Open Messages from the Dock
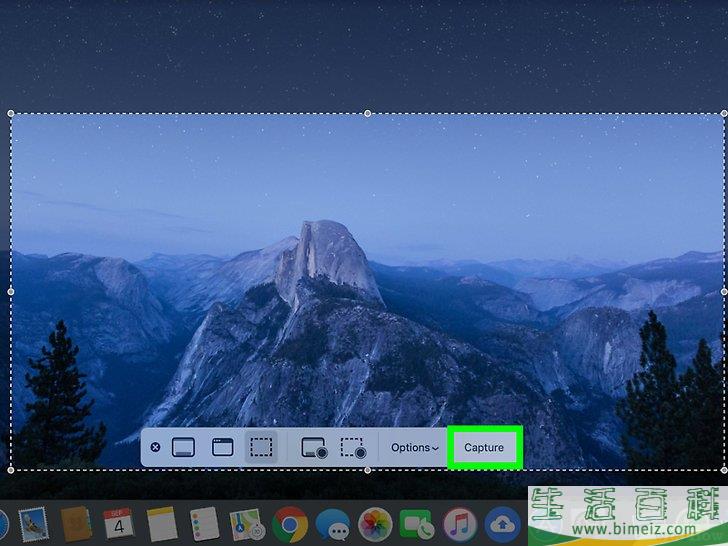The height and width of the screenshot is (546, 728). tap(333, 524)
